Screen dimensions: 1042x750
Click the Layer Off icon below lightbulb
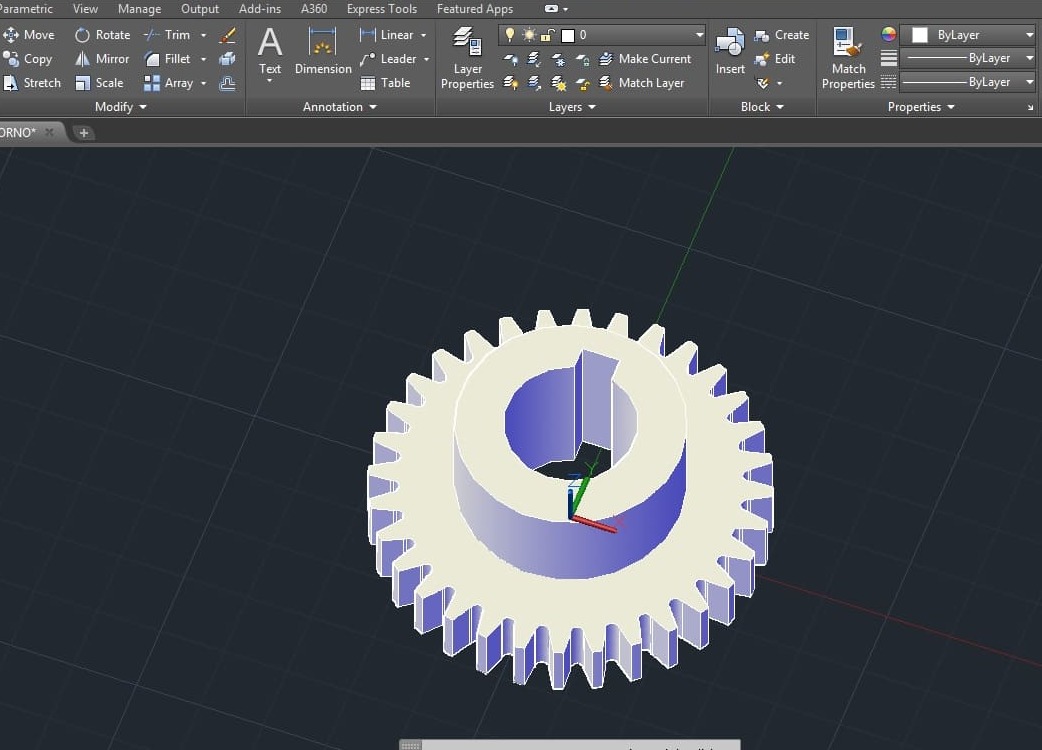(511, 59)
